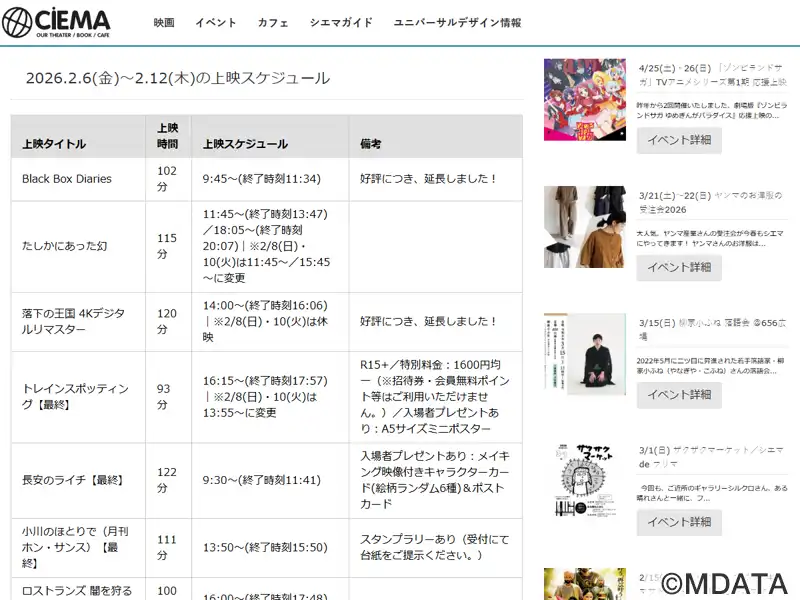Open the Zombie Land Saga event thumbnail

coord(584,98)
